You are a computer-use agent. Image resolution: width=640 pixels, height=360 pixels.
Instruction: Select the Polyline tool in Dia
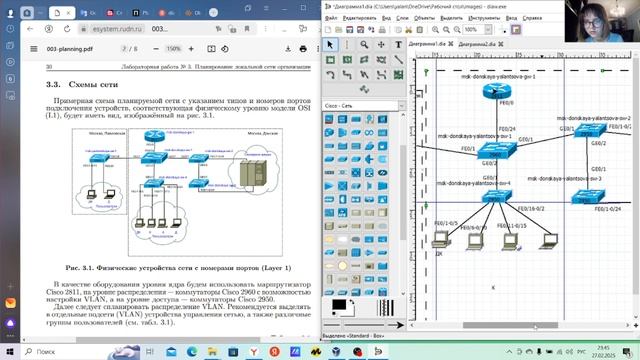(364, 75)
